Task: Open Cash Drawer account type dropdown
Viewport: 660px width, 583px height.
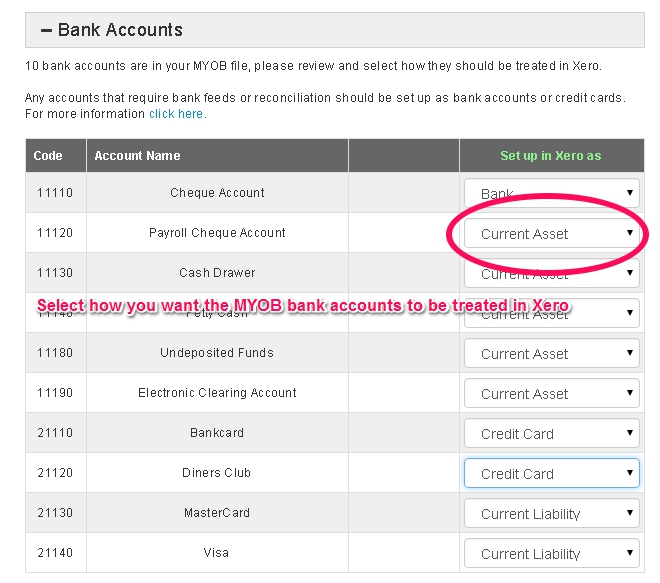Action: 551,273
